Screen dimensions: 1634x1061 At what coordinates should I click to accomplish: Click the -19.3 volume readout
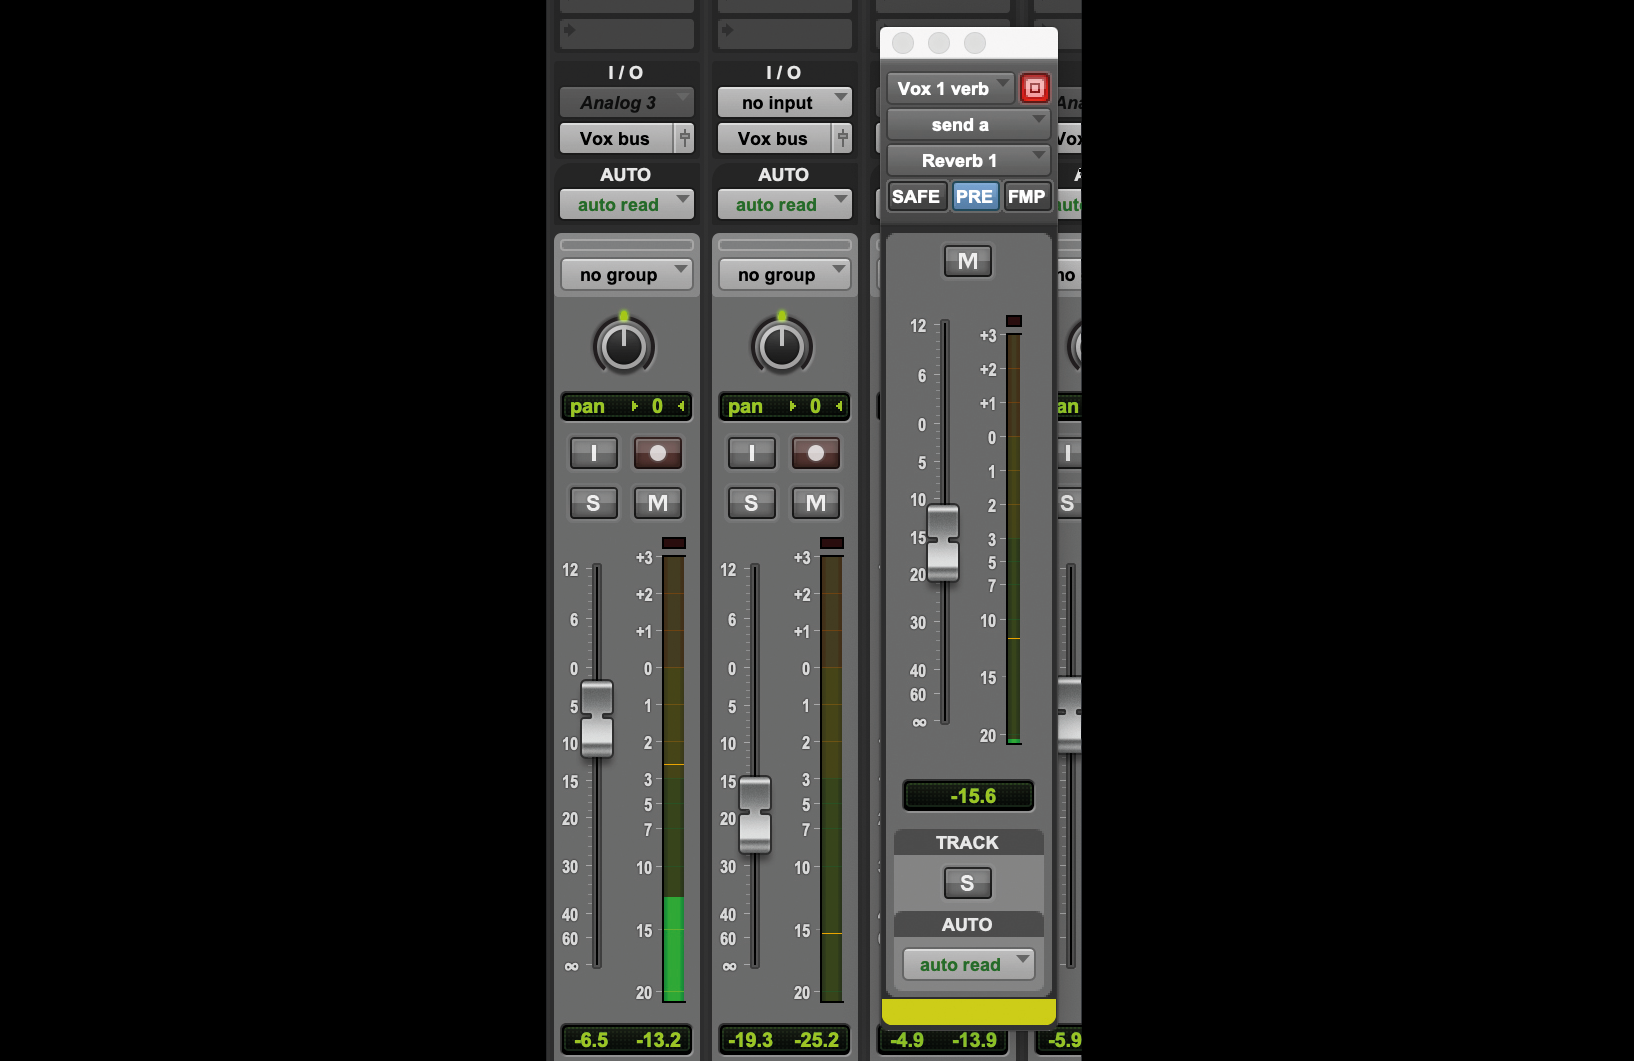coord(751,1040)
